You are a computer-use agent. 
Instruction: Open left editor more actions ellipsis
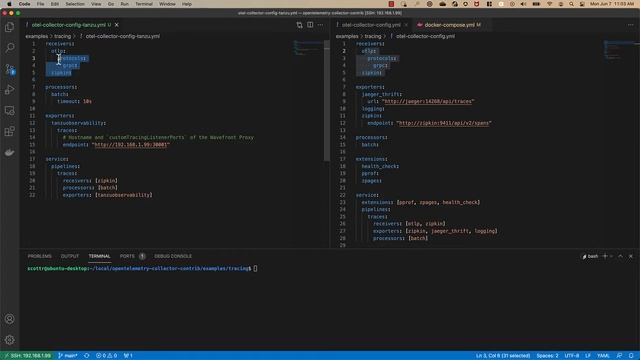tap(320, 25)
